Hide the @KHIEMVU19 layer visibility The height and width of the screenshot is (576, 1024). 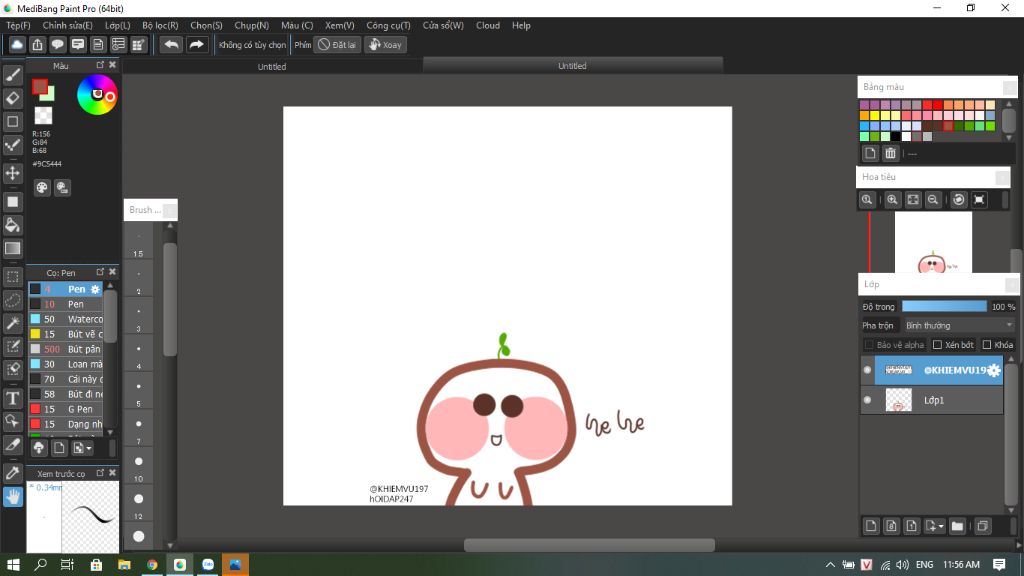(867, 370)
